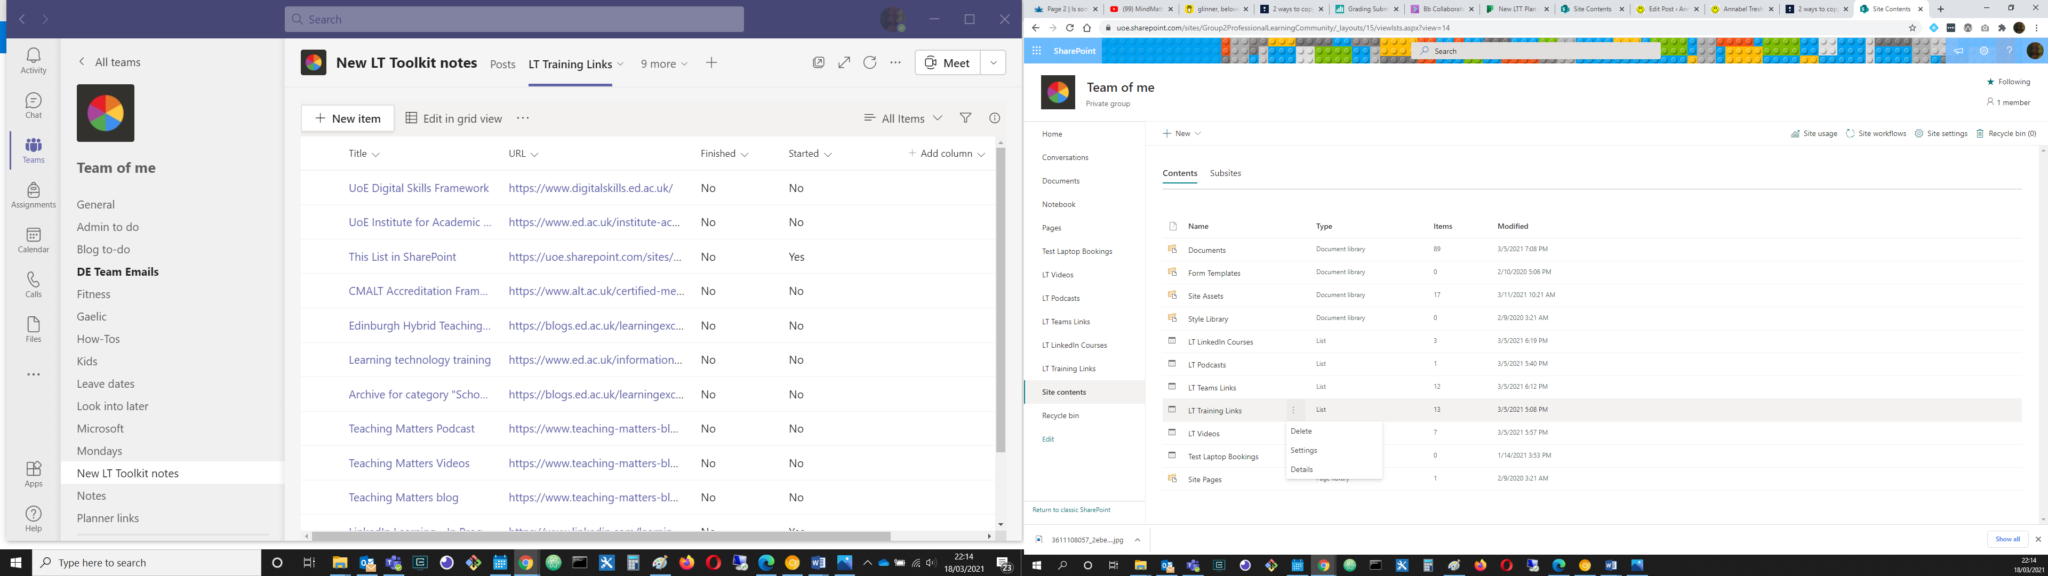This screenshot has width=2048, height=576.
Task: Click the Teams list vertical scrollbar
Action: click(1000, 300)
